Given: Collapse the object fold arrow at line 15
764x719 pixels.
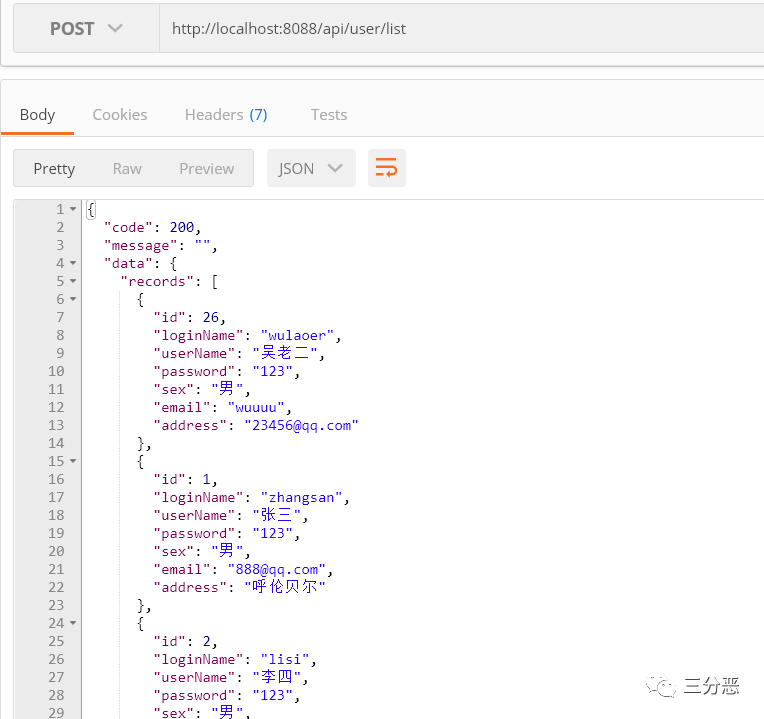Looking at the screenshot, I should (73, 461).
